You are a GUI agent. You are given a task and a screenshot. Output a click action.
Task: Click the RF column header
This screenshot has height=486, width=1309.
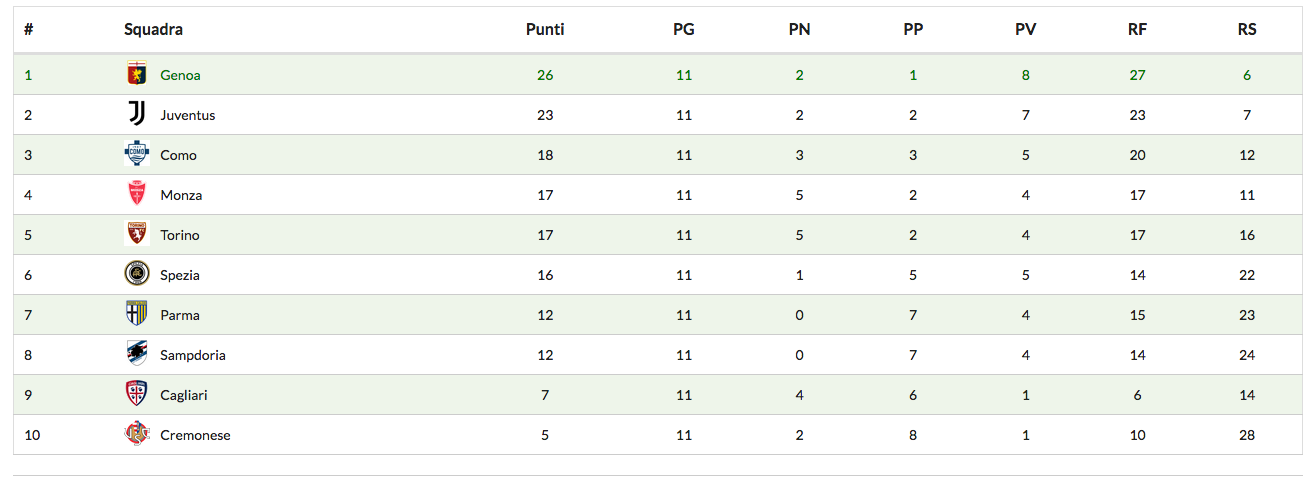(1137, 29)
